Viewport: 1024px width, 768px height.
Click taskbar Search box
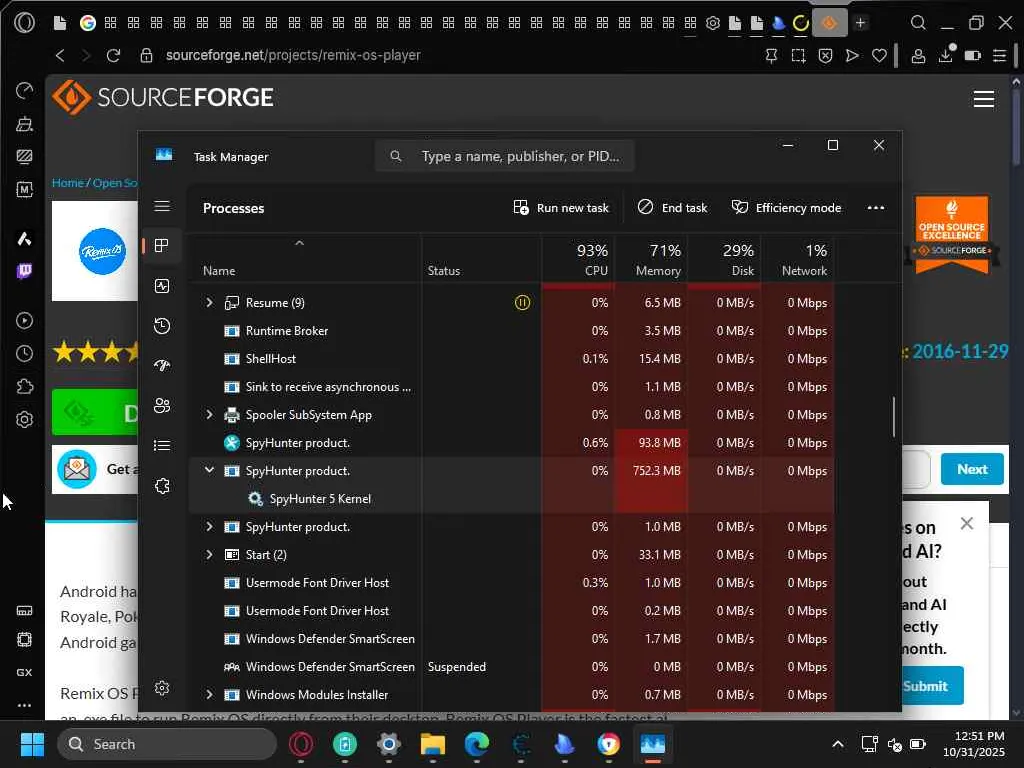pos(167,744)
